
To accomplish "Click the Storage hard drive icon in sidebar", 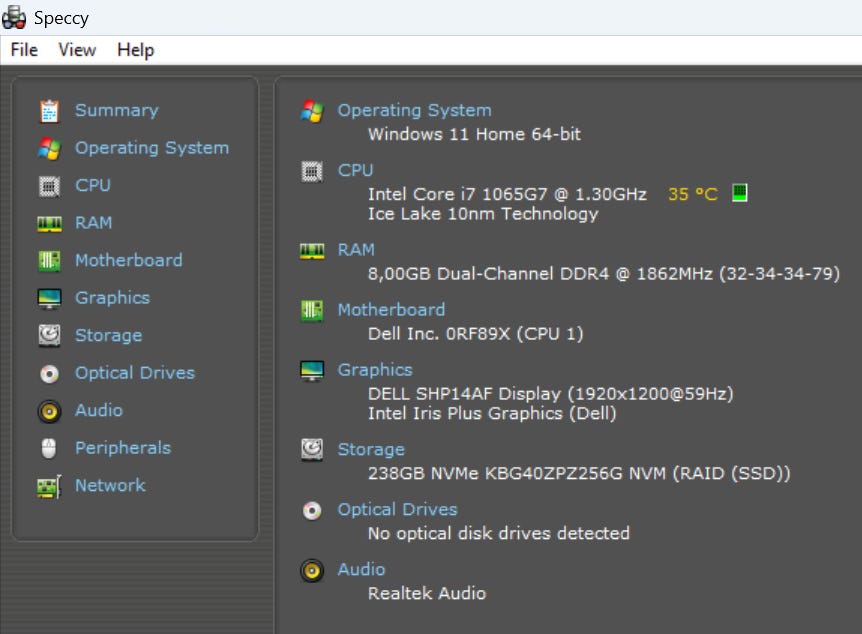I will pos(49,335).
